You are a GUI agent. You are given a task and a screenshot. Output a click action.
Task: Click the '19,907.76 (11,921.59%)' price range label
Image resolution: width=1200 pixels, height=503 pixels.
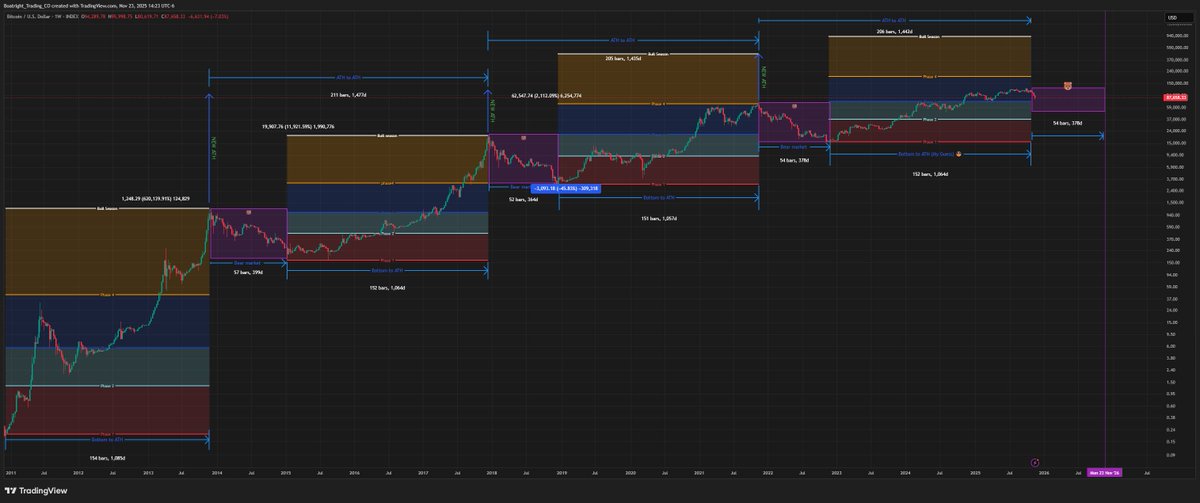coord(296,127)
